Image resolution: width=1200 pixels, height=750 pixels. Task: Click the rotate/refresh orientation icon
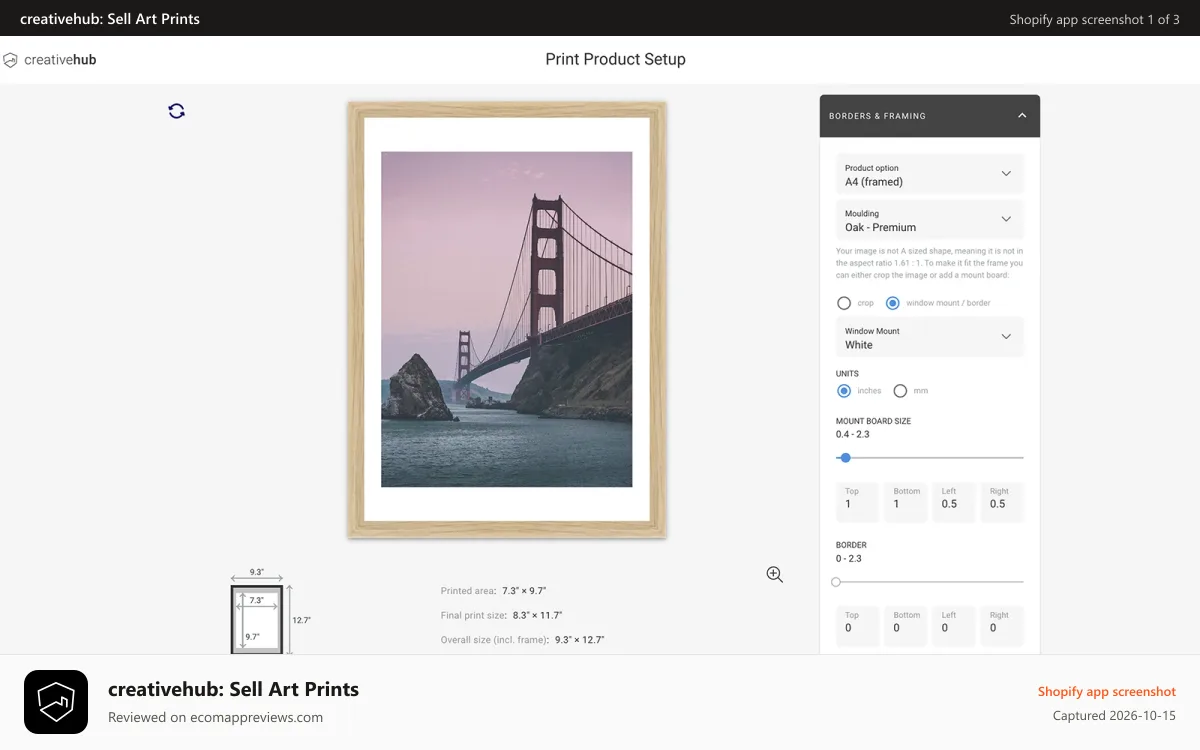[177, 111]
